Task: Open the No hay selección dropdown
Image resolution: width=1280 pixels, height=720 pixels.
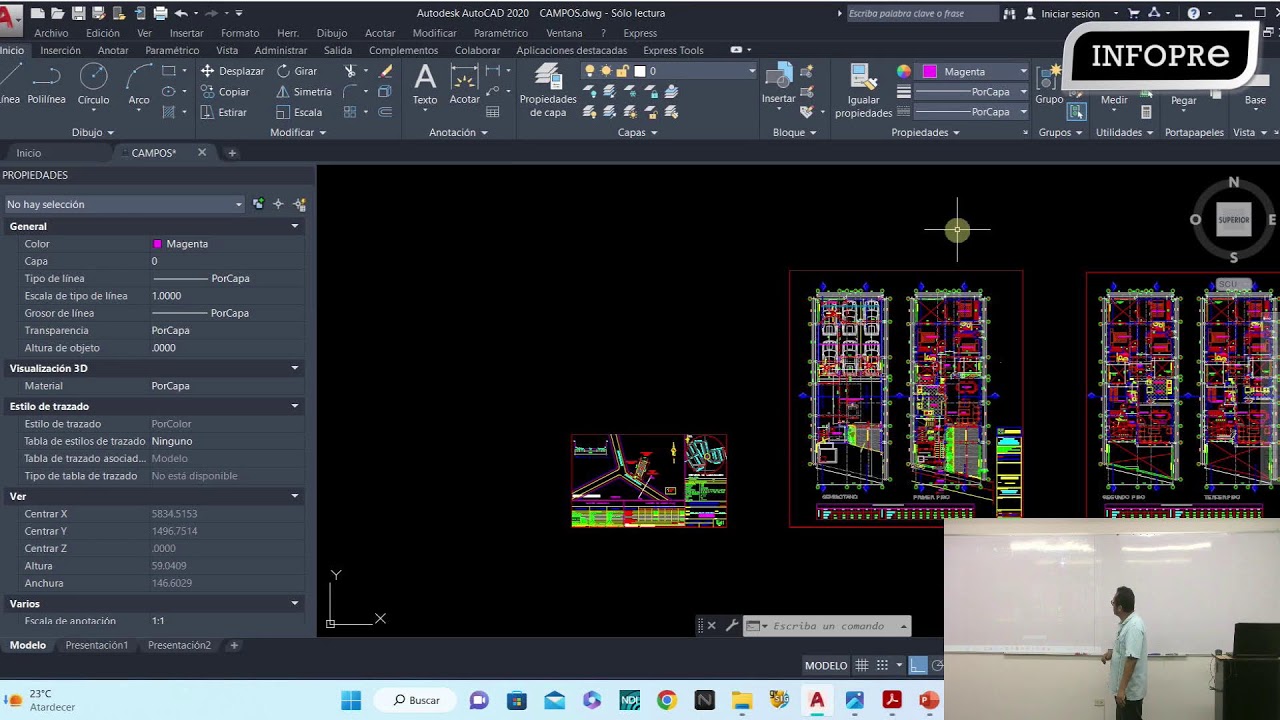Action: 124,204
